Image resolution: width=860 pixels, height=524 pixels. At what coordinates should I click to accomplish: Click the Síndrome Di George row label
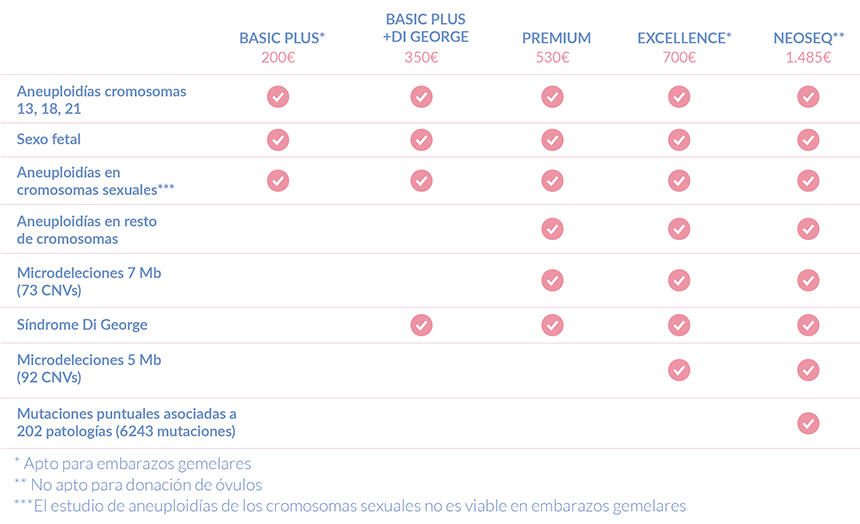click(82, 325)
